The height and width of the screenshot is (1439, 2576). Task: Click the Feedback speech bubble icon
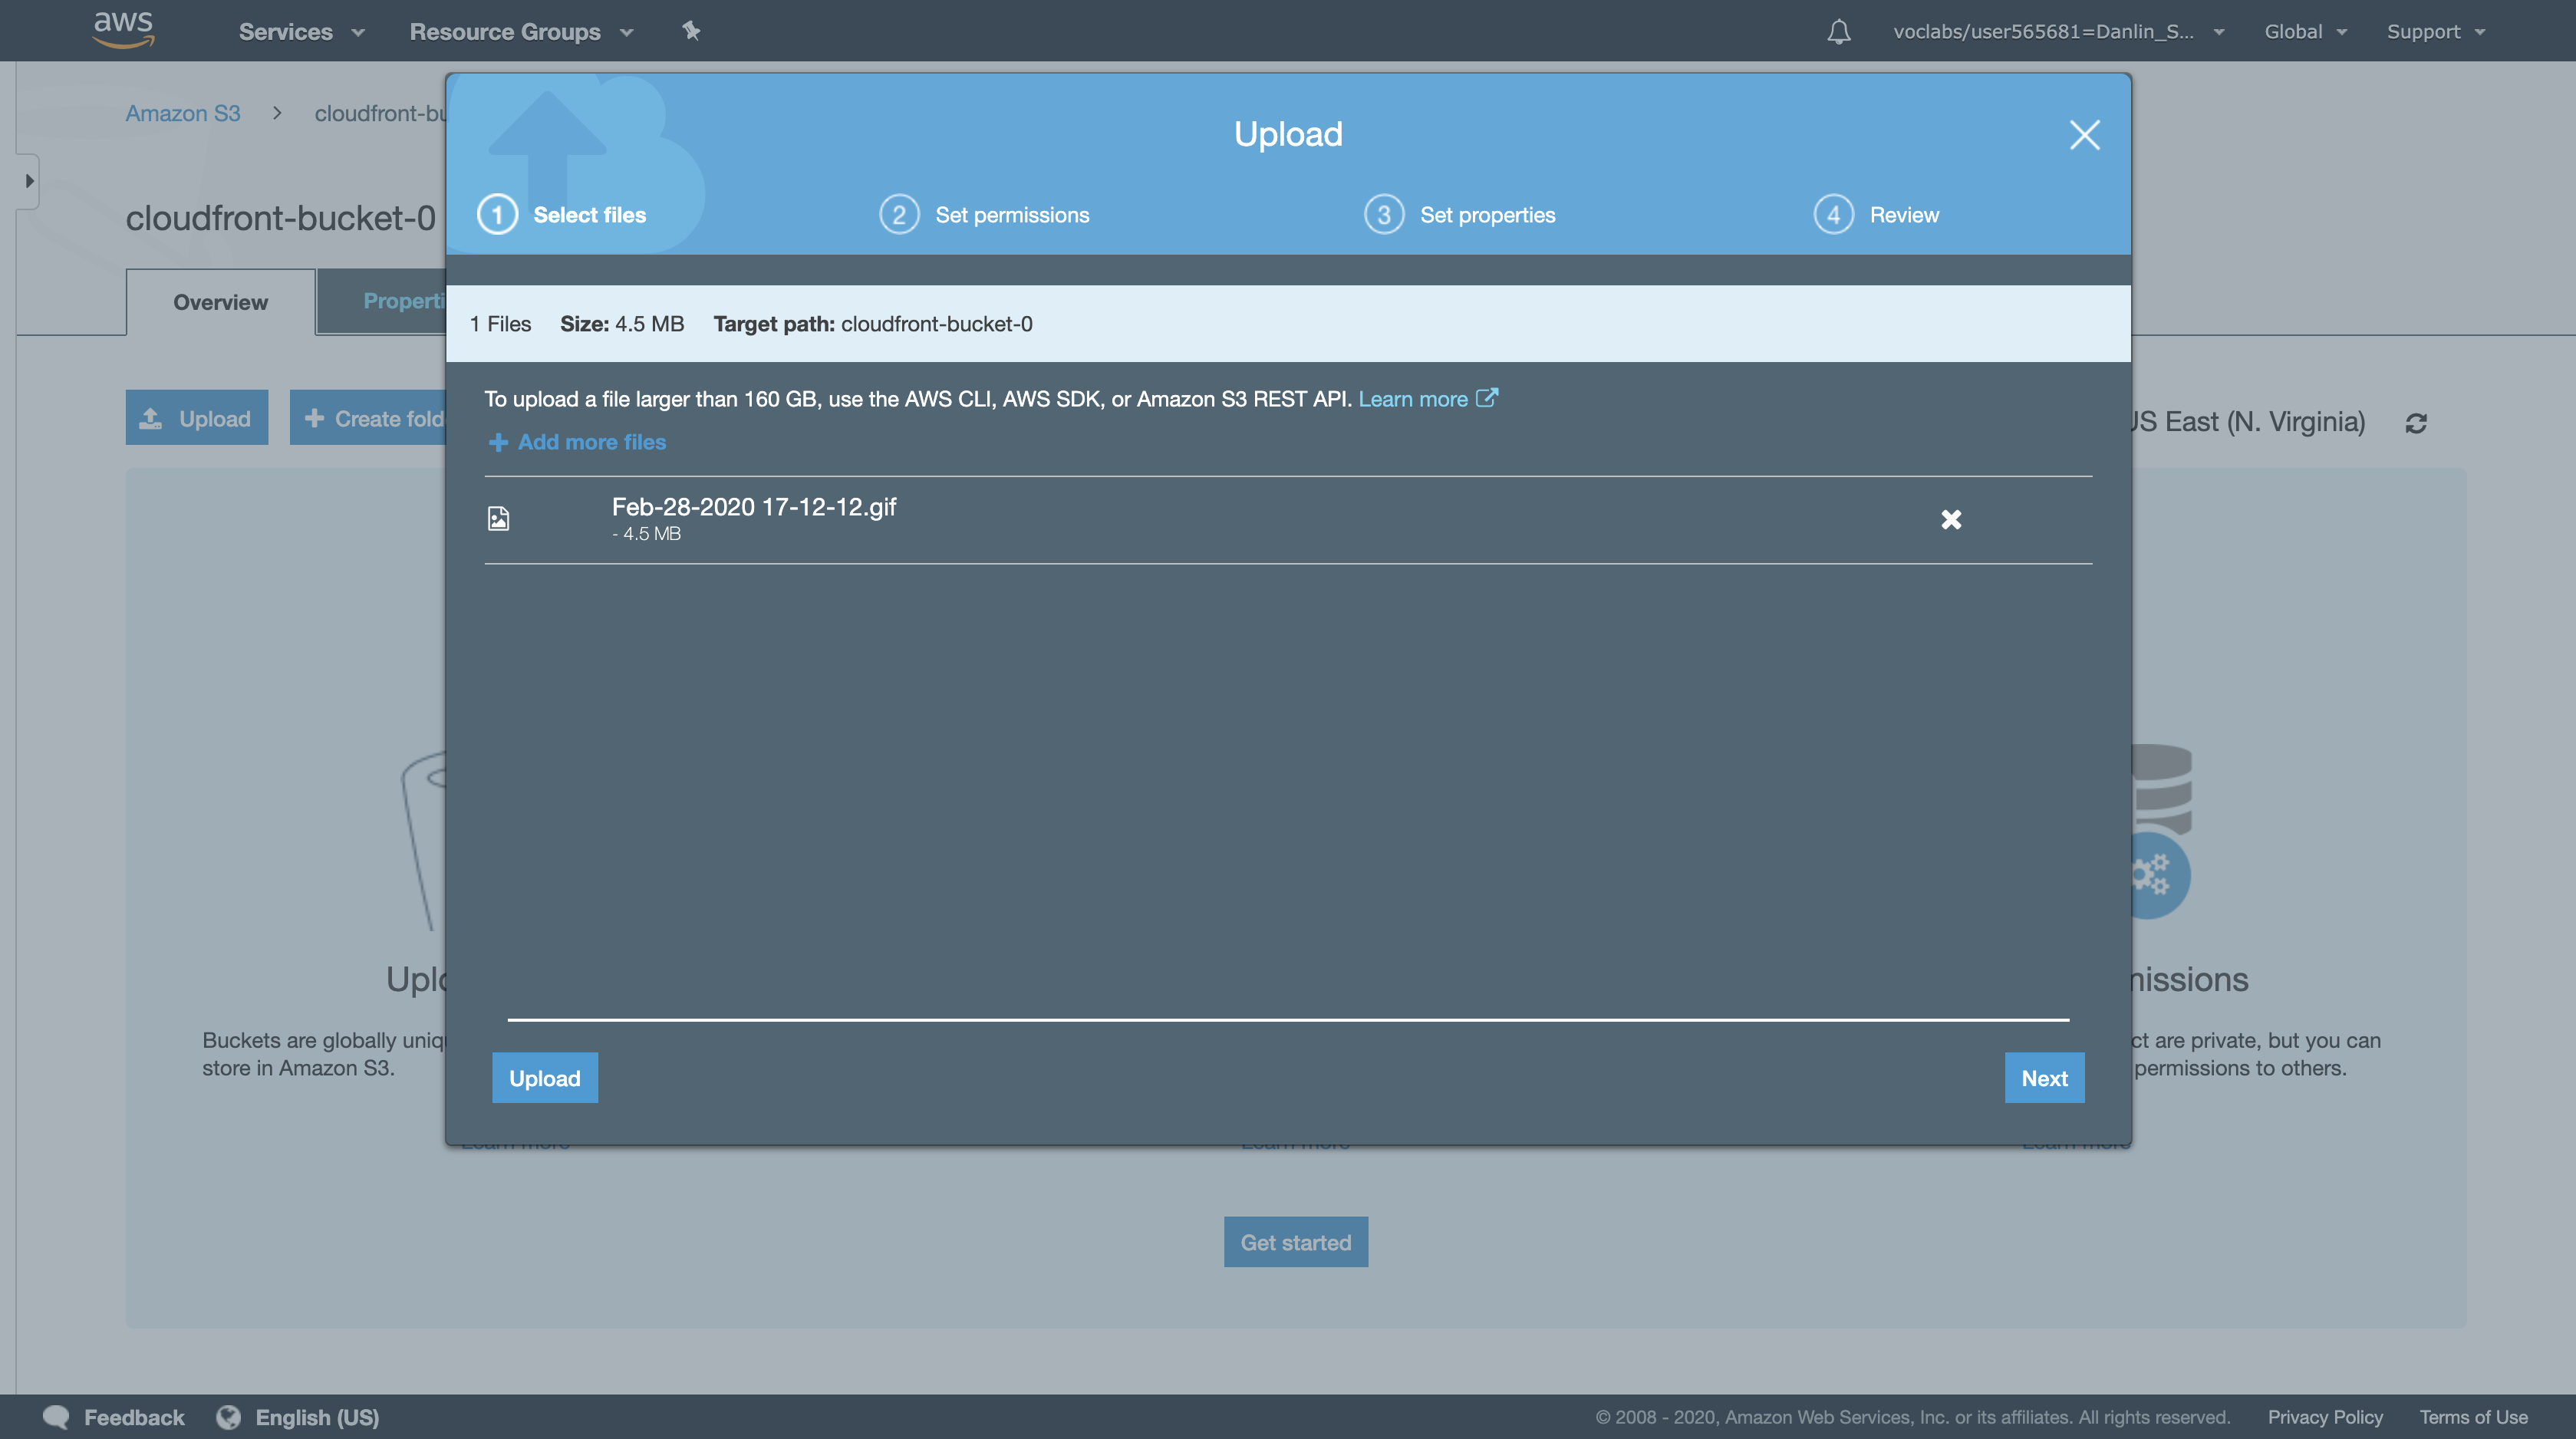pos(56,1416)
